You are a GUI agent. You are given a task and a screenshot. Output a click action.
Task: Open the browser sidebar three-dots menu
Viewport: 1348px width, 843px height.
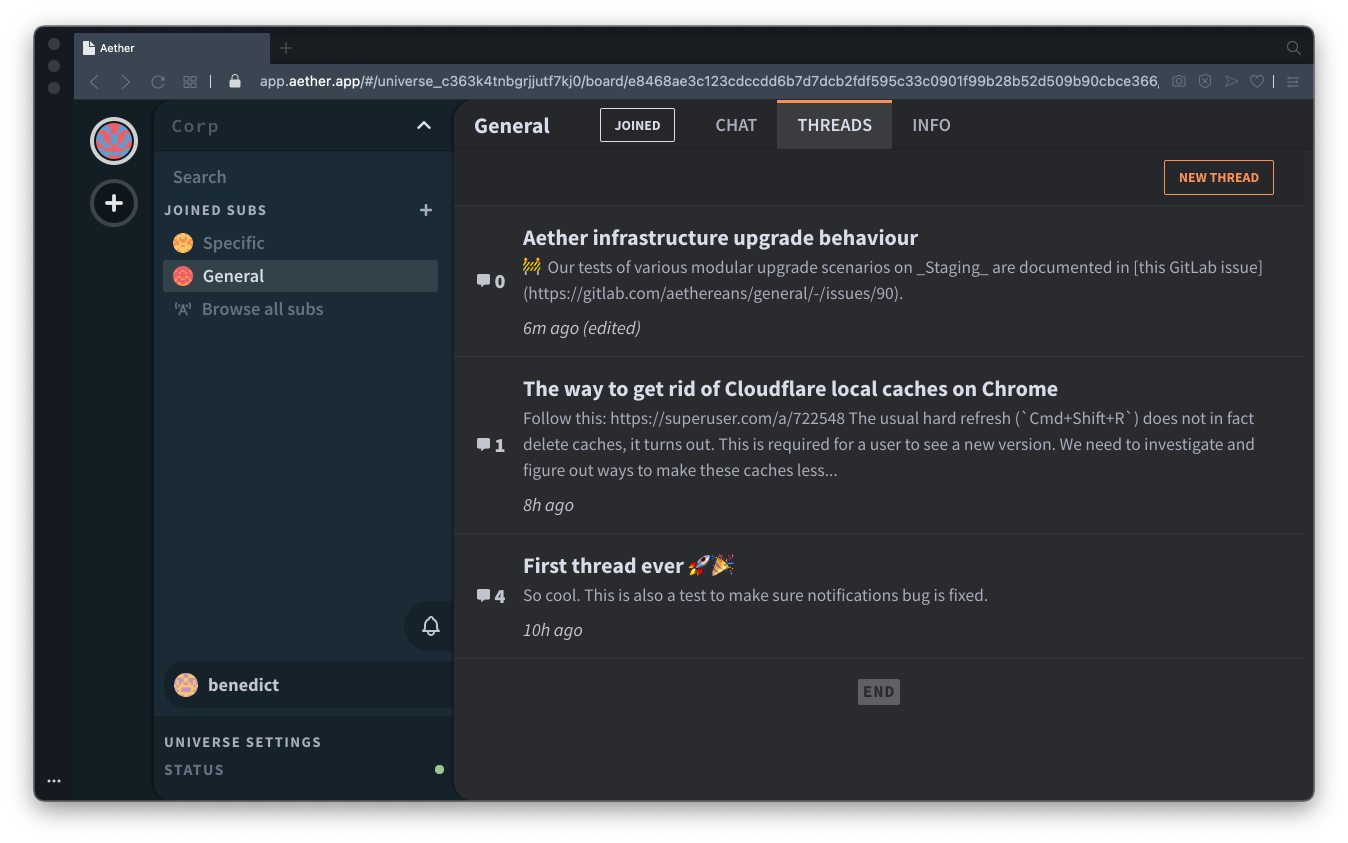click(54, 781)
